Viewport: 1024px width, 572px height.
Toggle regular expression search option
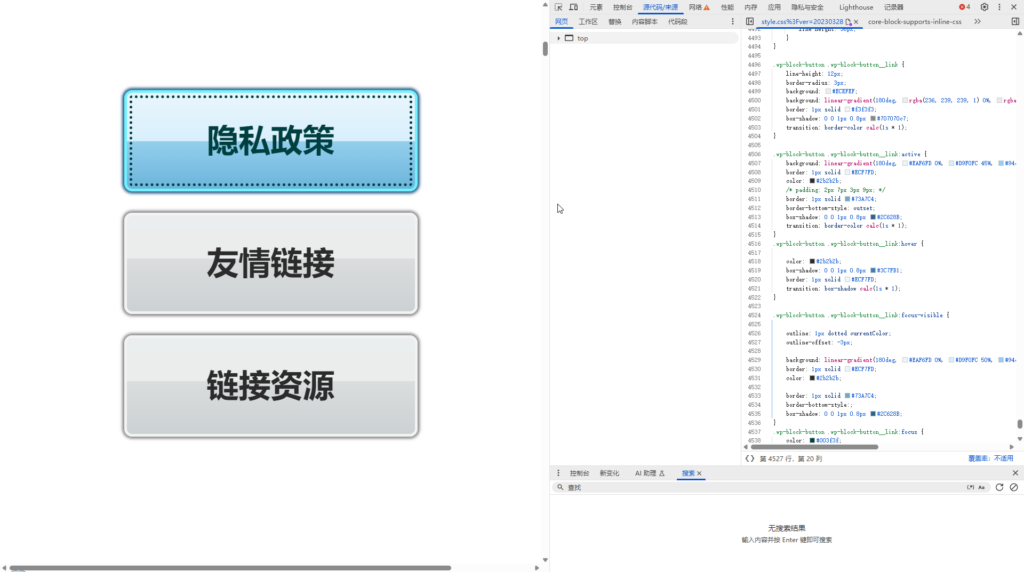click(x=970, y=487)
